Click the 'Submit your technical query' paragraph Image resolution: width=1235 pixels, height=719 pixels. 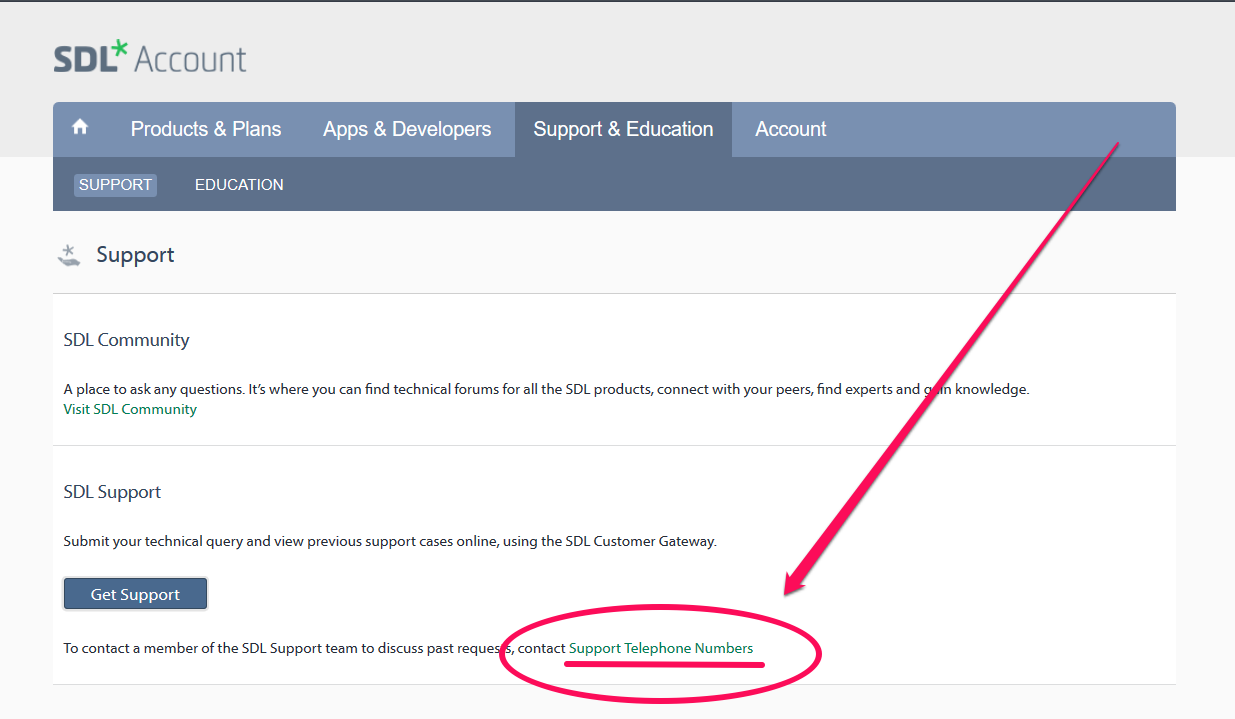pos(390,542)
